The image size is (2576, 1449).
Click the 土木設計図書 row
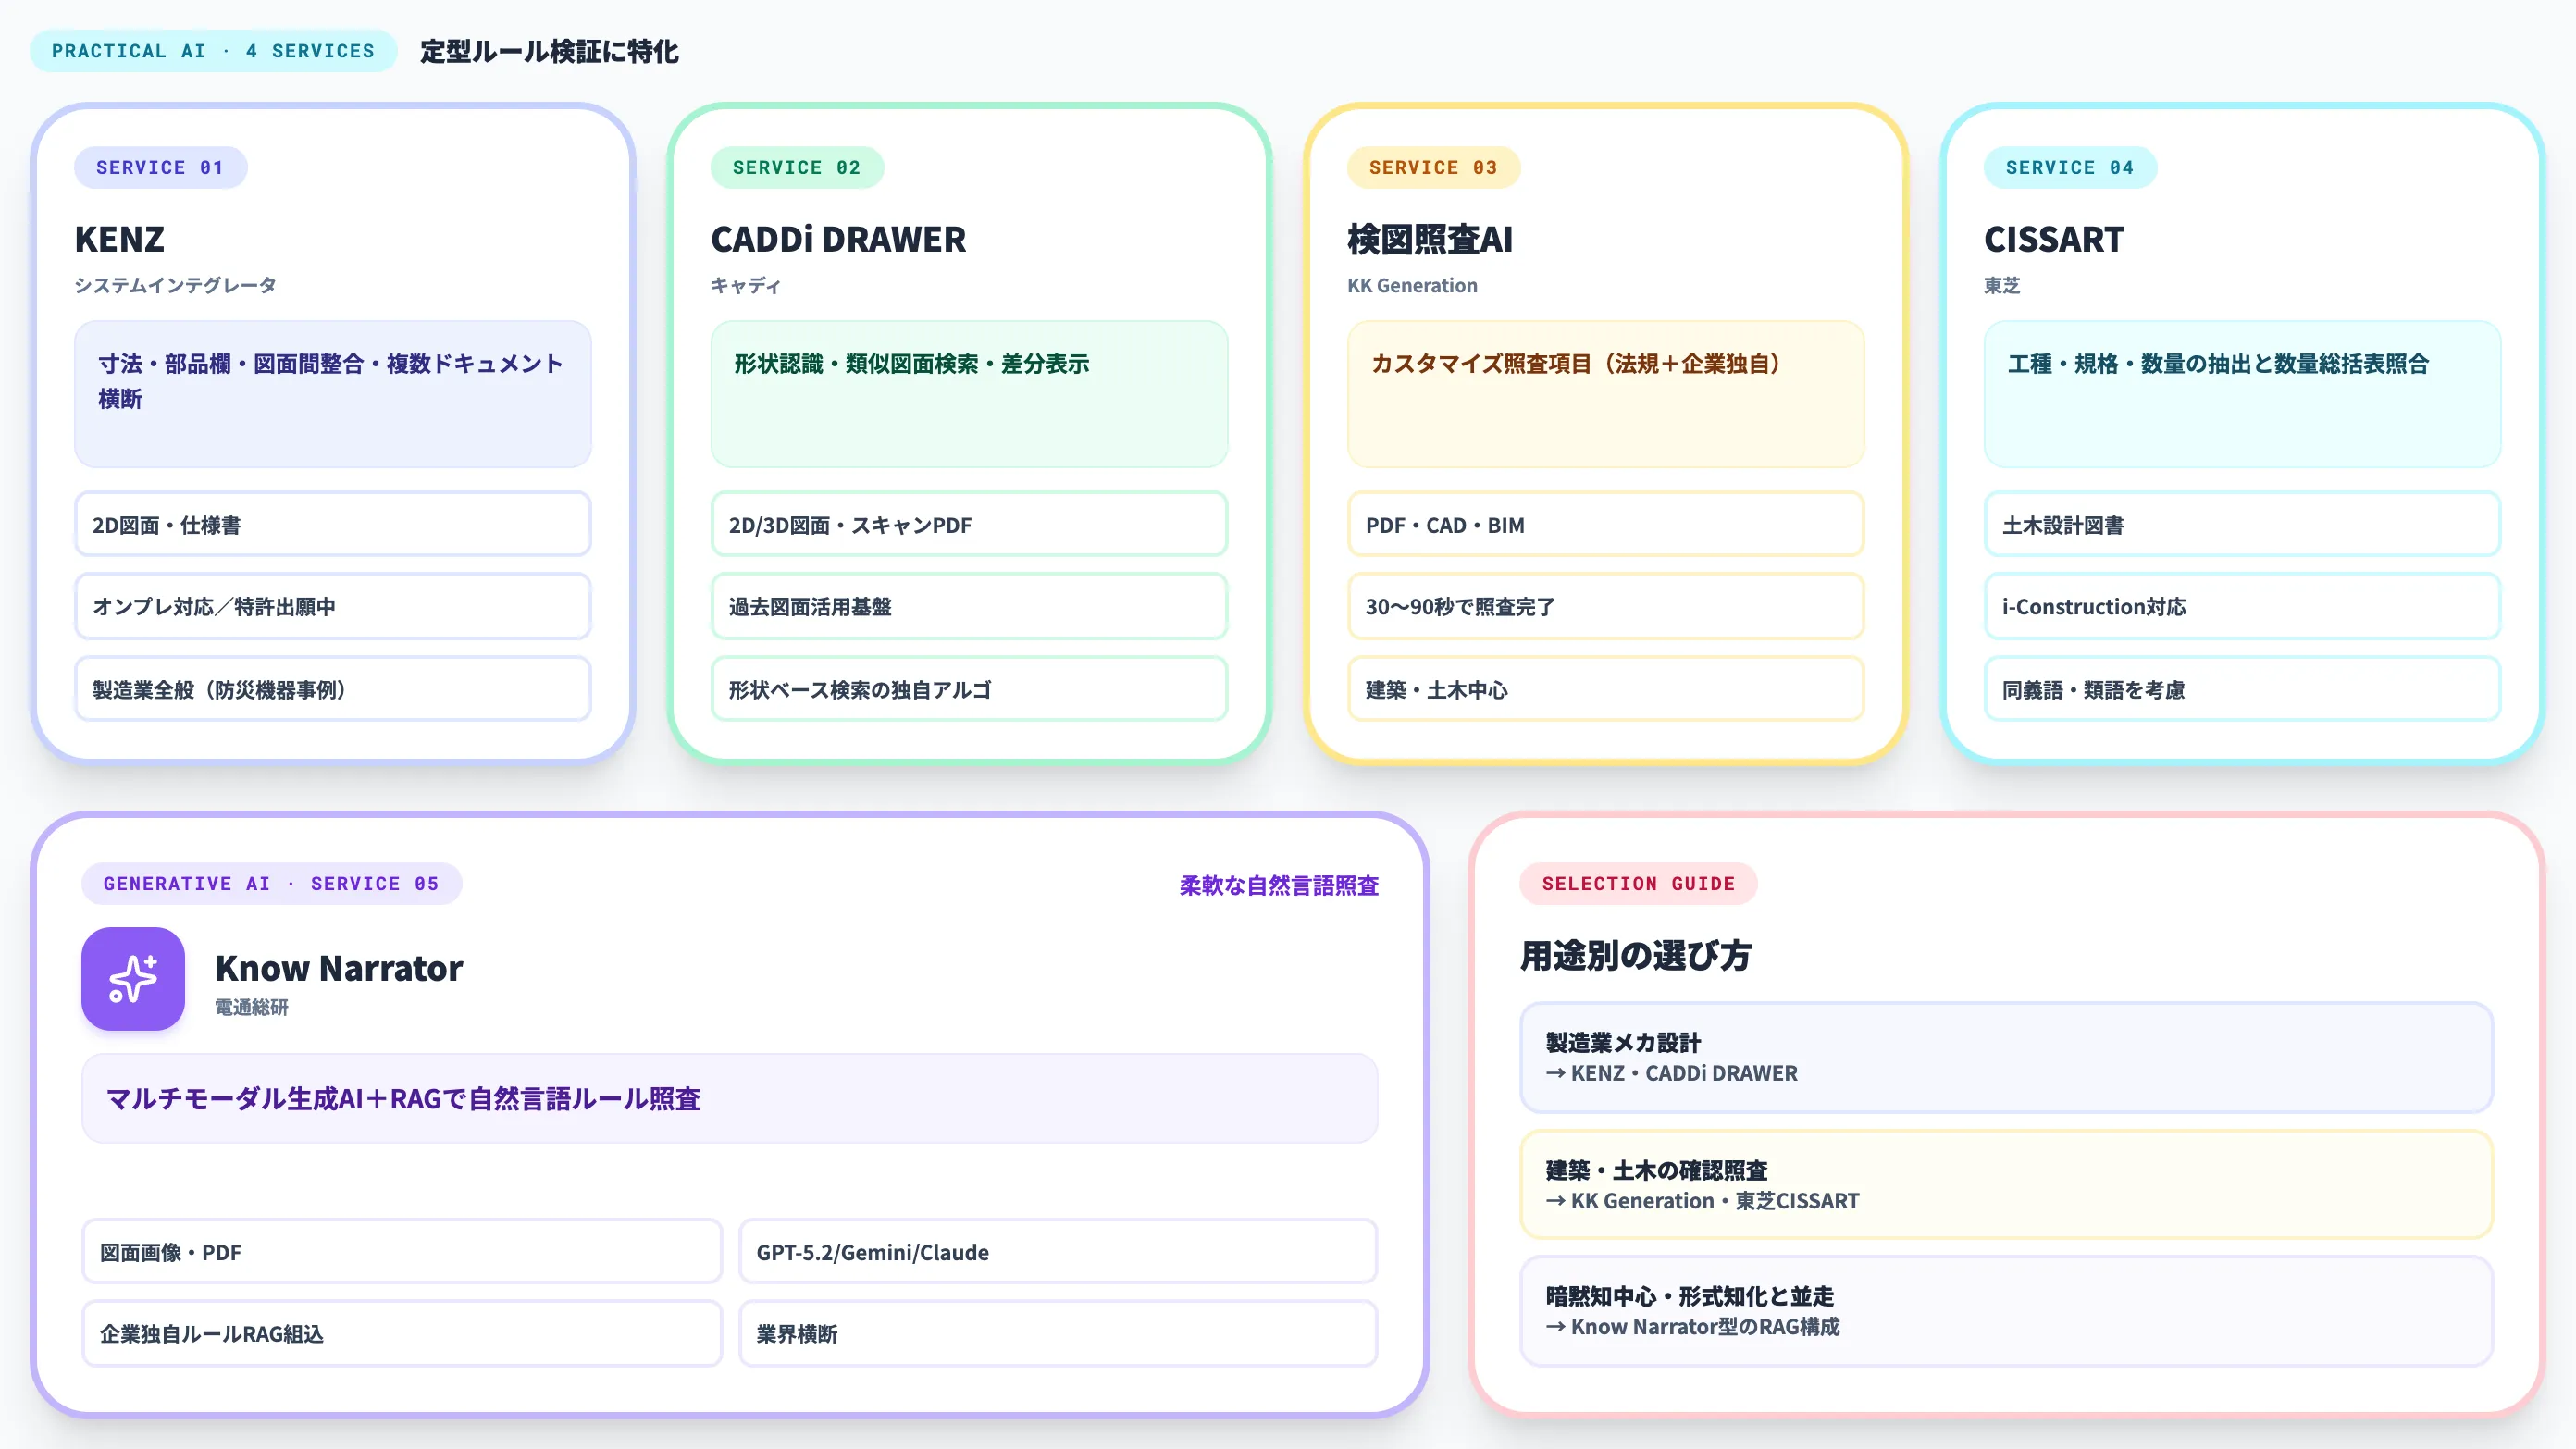[x=2242, y=524]
